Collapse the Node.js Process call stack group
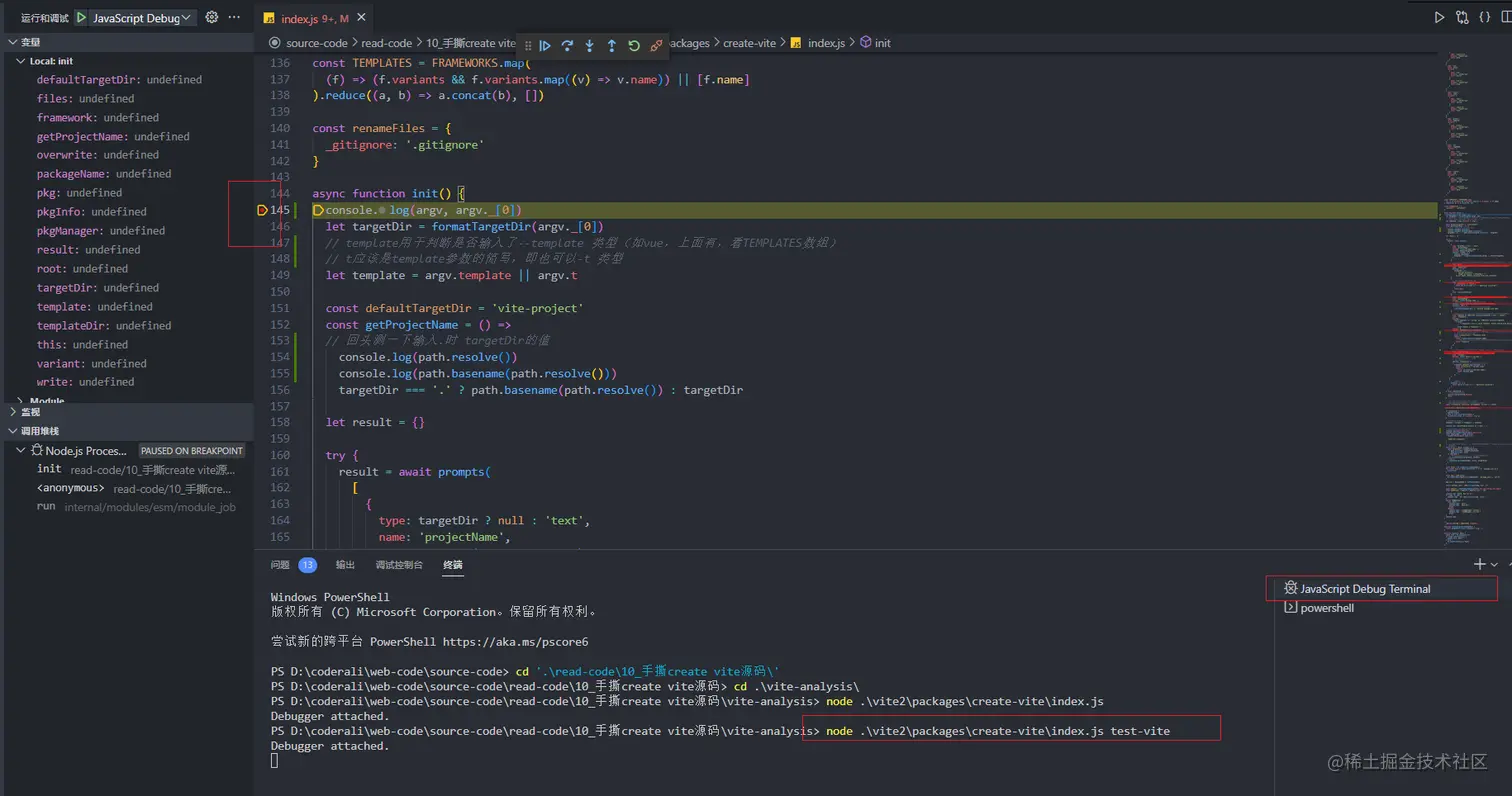1512x796 pixels. (x=21, y=451)
